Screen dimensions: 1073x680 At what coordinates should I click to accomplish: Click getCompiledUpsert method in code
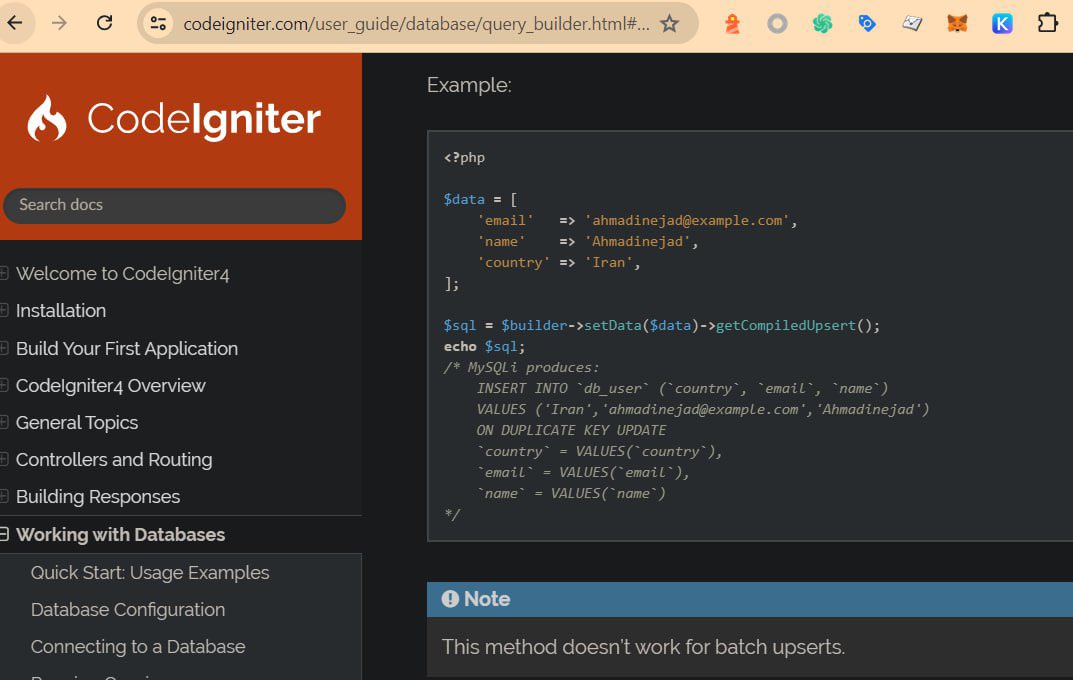(786, 326)
